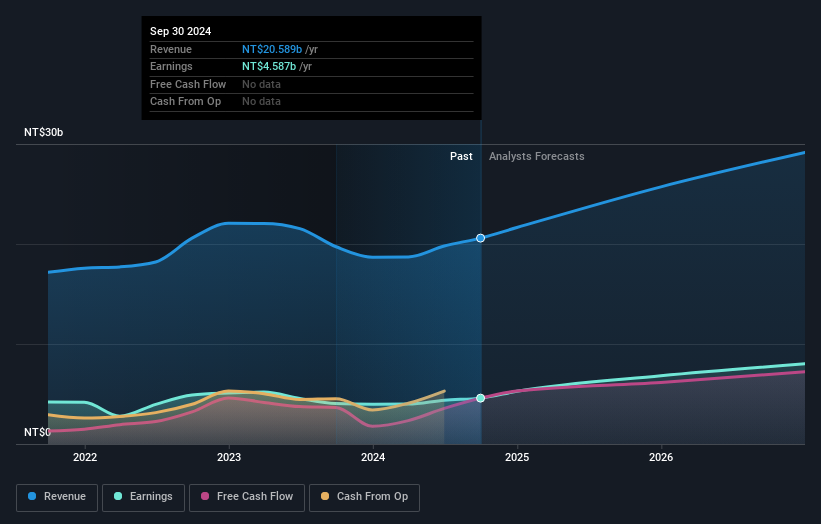Click the Cash From Op tooltip row label

[x=185, y=102]
